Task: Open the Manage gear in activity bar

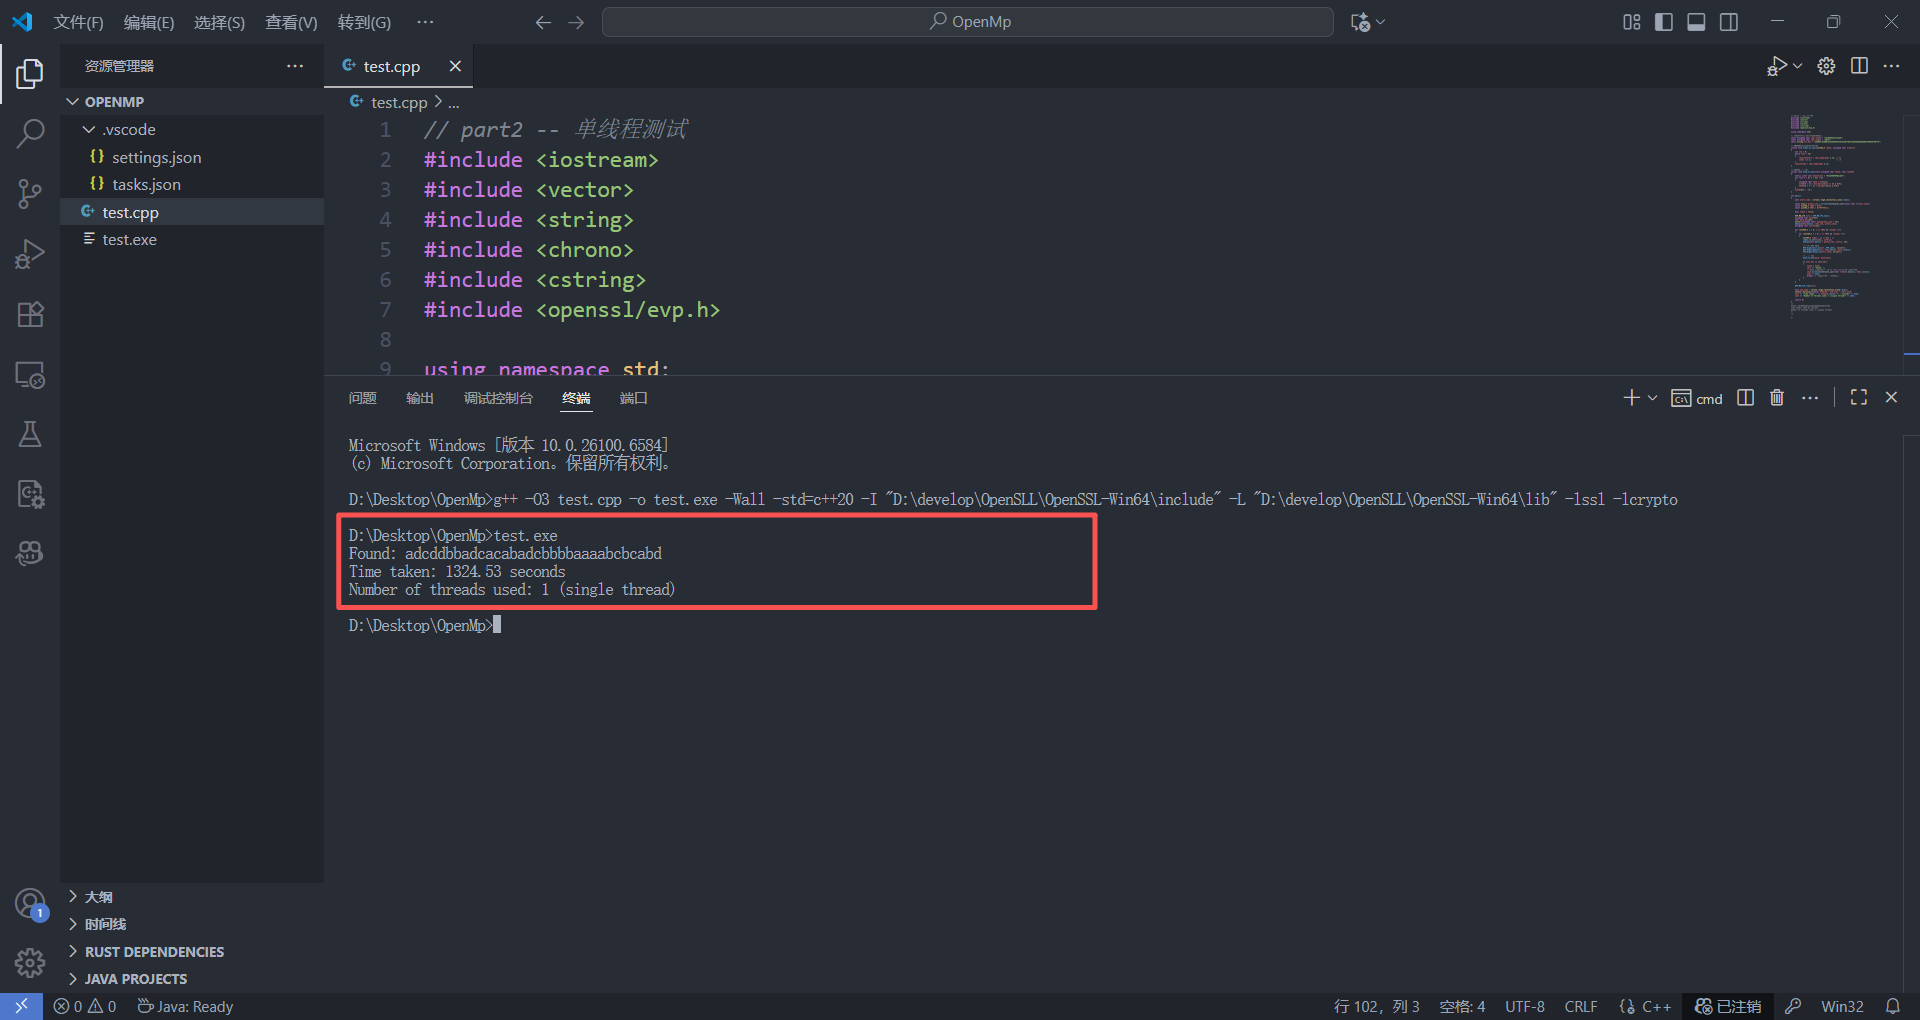Action: pyautogui.click(x=30, y=963)
